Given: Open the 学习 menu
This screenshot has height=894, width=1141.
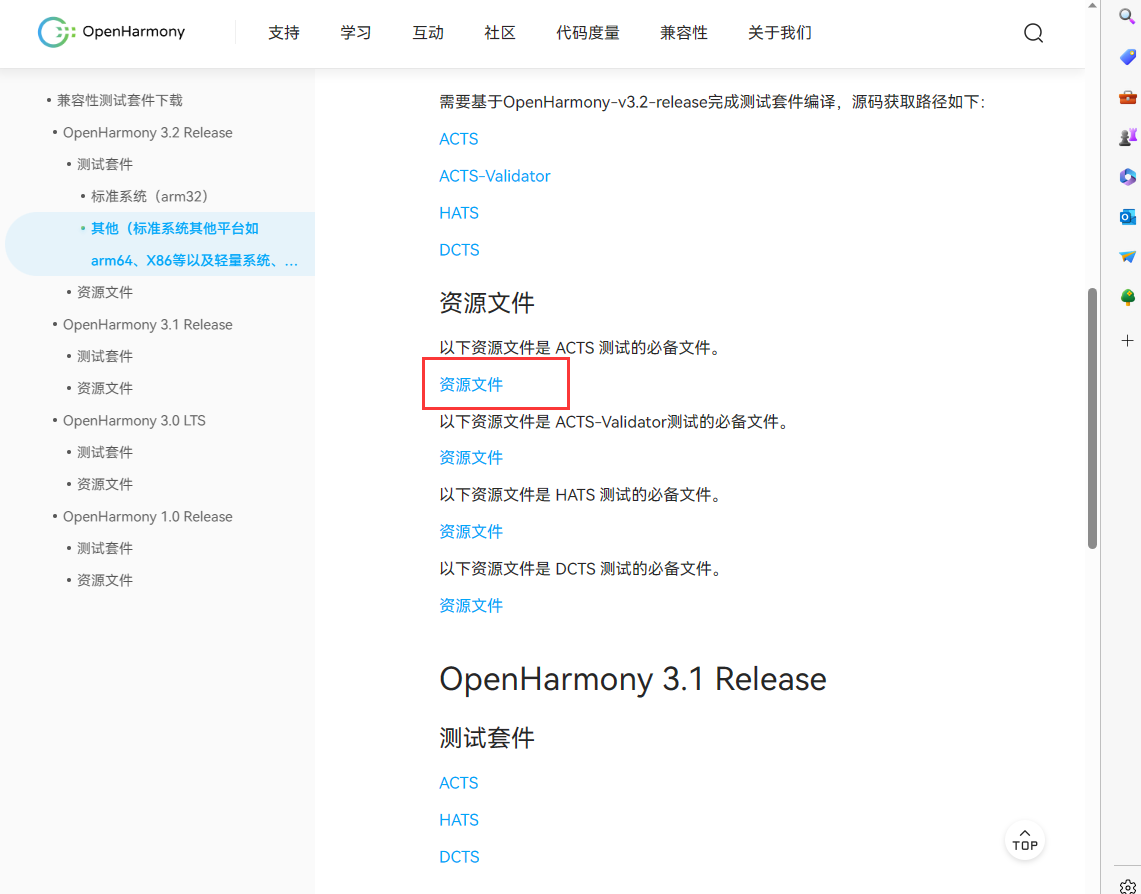Looking at the screenshot, I should pos(356,33).
